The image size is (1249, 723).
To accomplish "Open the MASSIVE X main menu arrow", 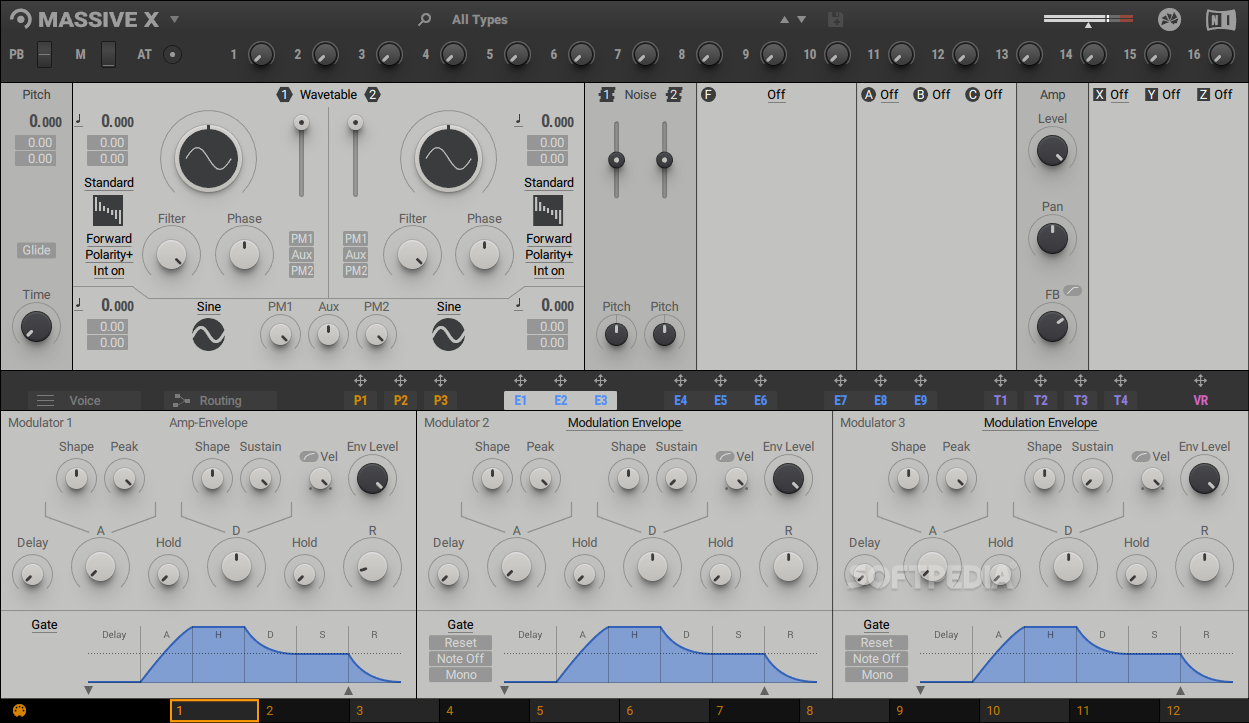I will (x=174, y=19).
